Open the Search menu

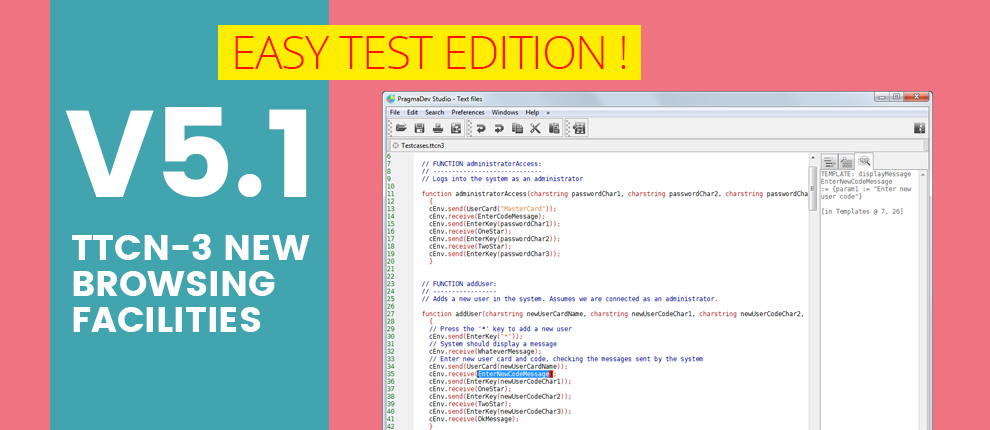(x=434, y=112)
